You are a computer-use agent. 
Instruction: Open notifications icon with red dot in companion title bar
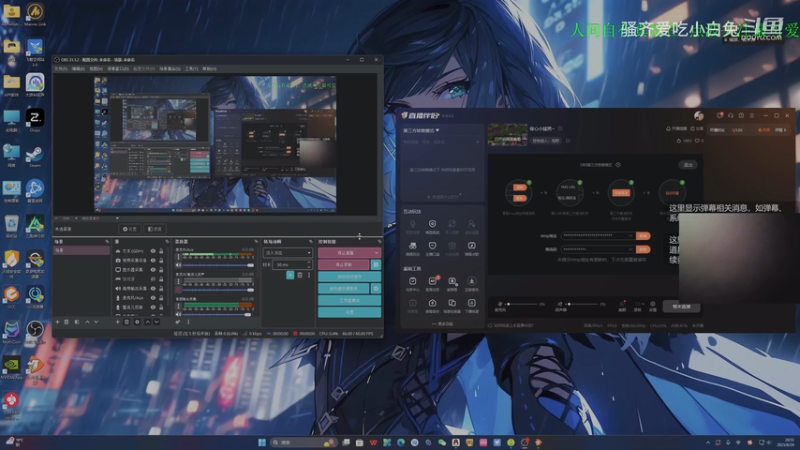pos(720,116)
